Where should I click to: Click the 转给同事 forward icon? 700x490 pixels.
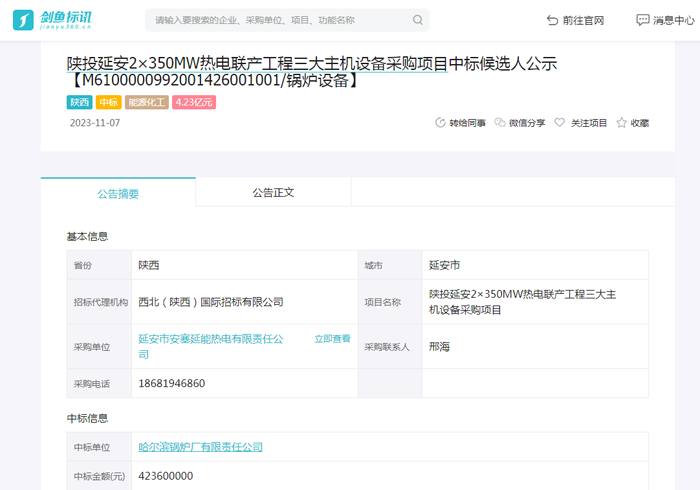point(440,123)
